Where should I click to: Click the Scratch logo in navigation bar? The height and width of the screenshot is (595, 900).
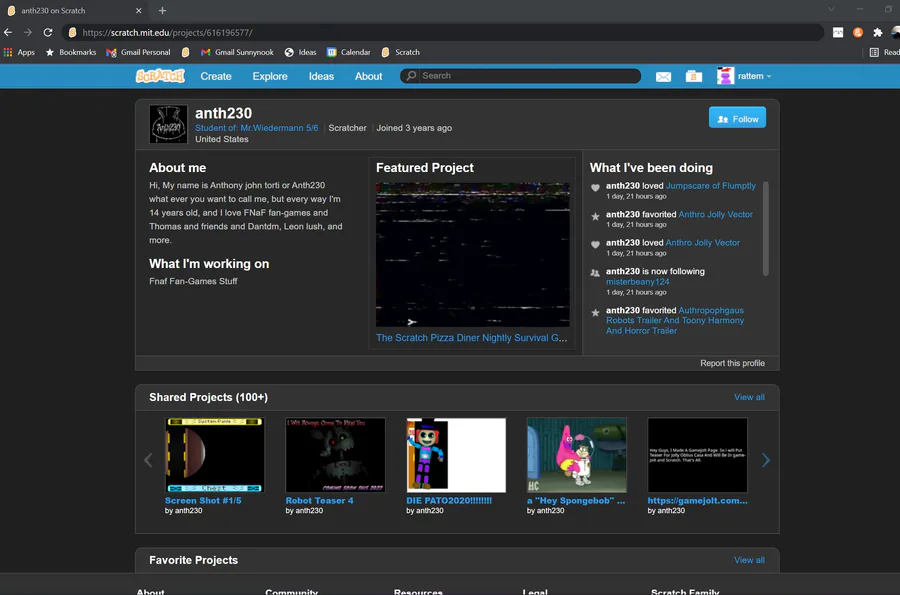160,76
